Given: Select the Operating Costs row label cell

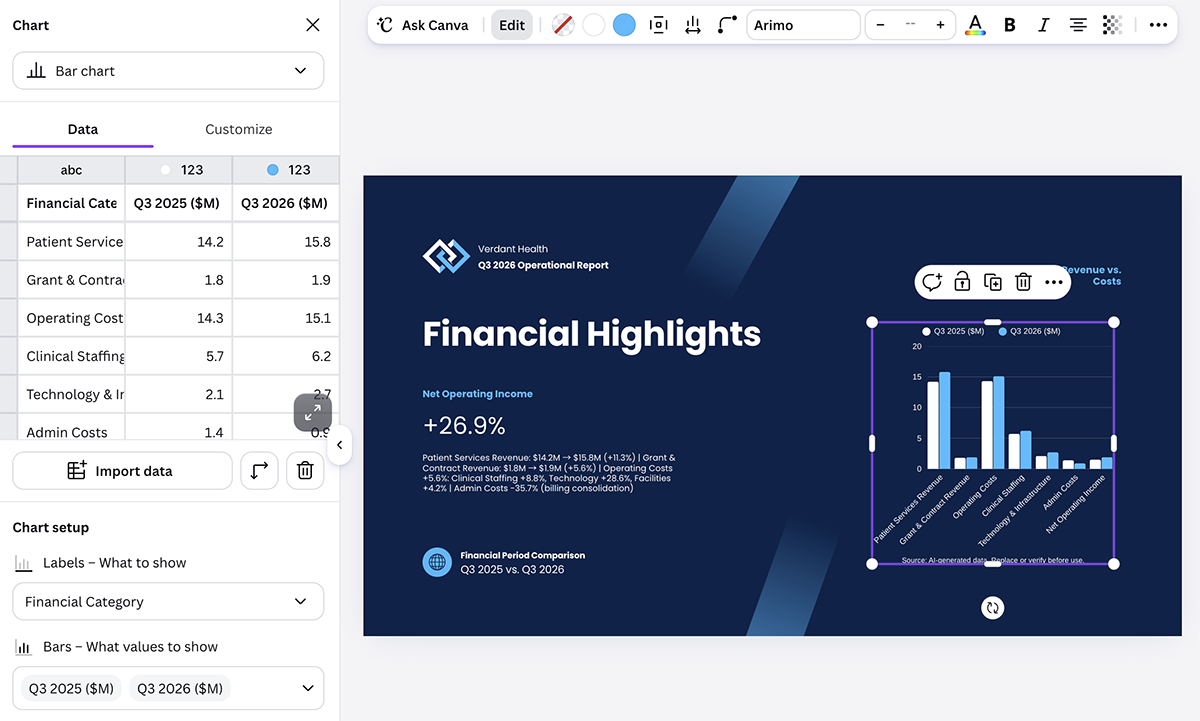Looking at the screenshot, I should coord(71,318).
